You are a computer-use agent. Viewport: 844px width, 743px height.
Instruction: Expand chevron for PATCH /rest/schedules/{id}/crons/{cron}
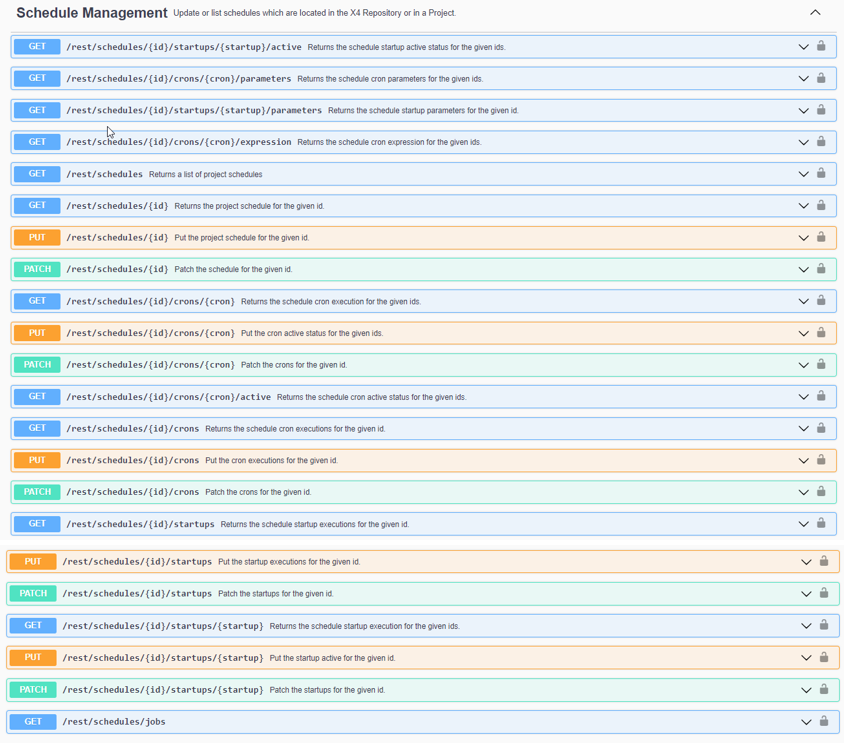803,365
